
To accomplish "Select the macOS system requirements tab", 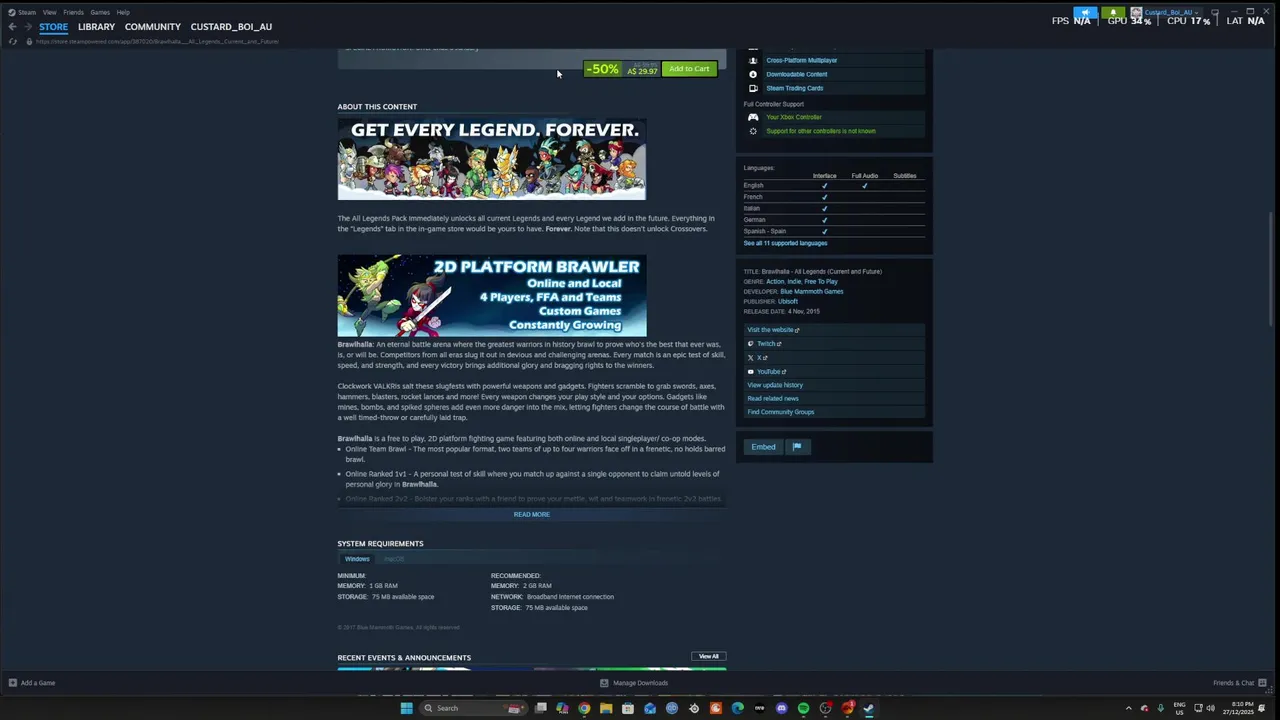I will pyautogui.click(x=394, y=559).
